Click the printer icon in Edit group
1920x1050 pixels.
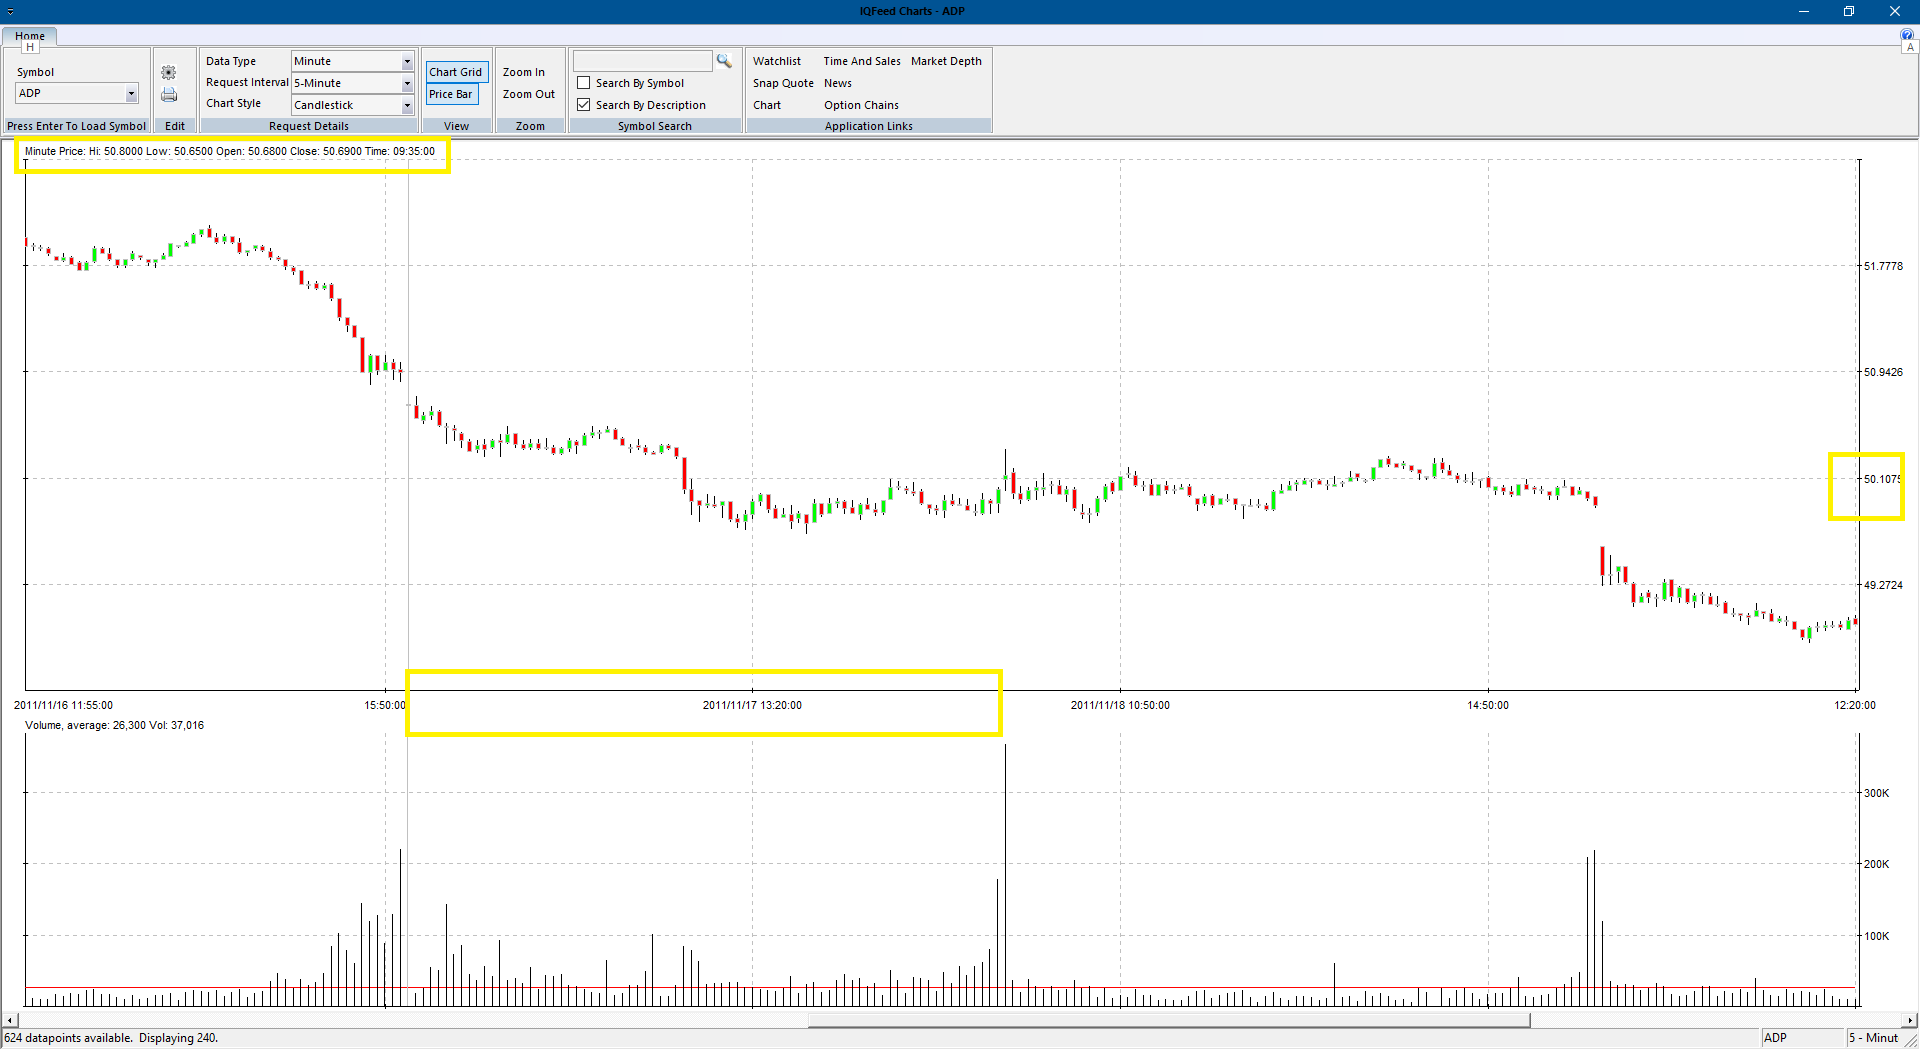[x=169, y=95]
